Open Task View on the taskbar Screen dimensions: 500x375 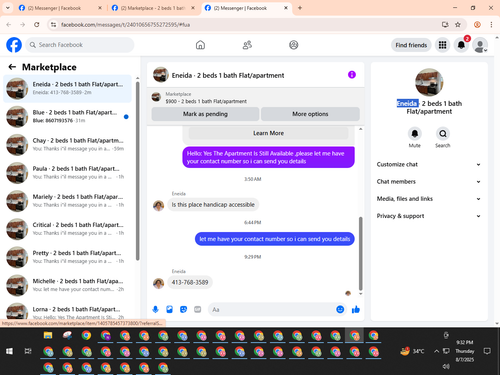pyautogui.click(x=28, y=351)
